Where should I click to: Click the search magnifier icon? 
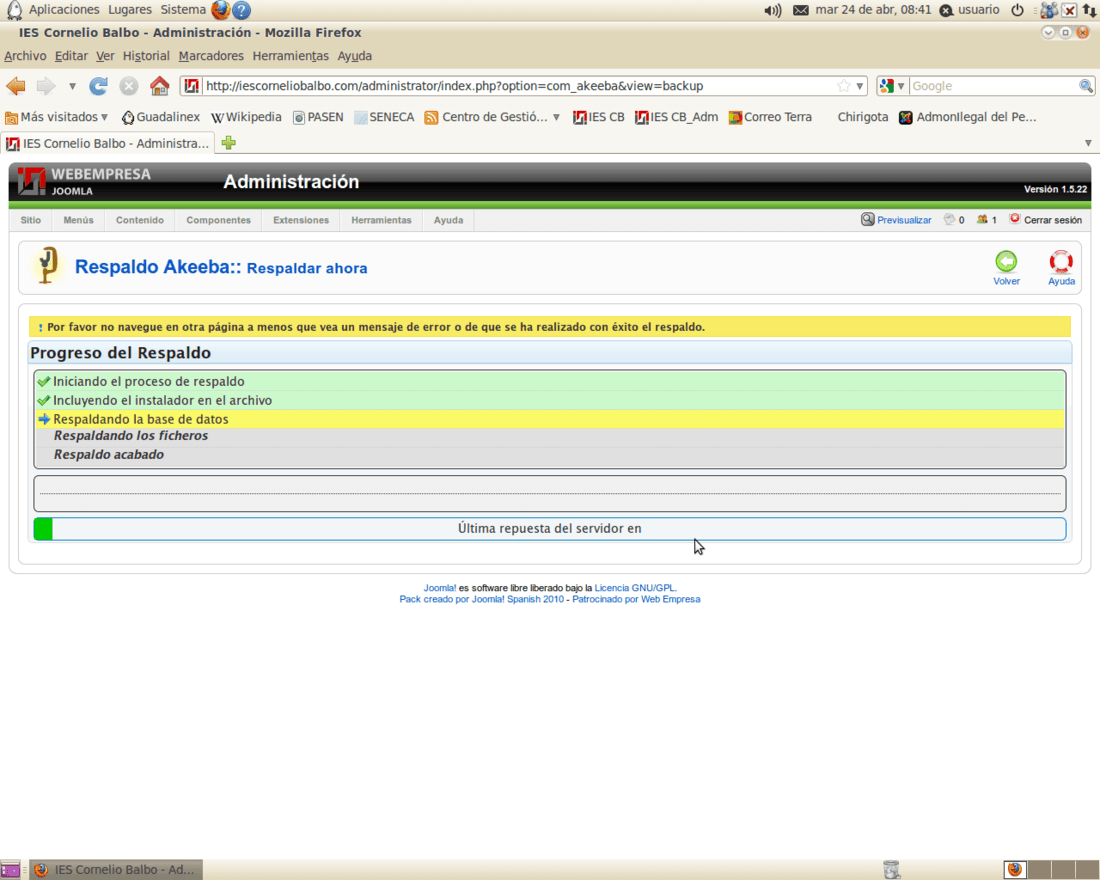pyautogui.click(x=1086, y=86)
